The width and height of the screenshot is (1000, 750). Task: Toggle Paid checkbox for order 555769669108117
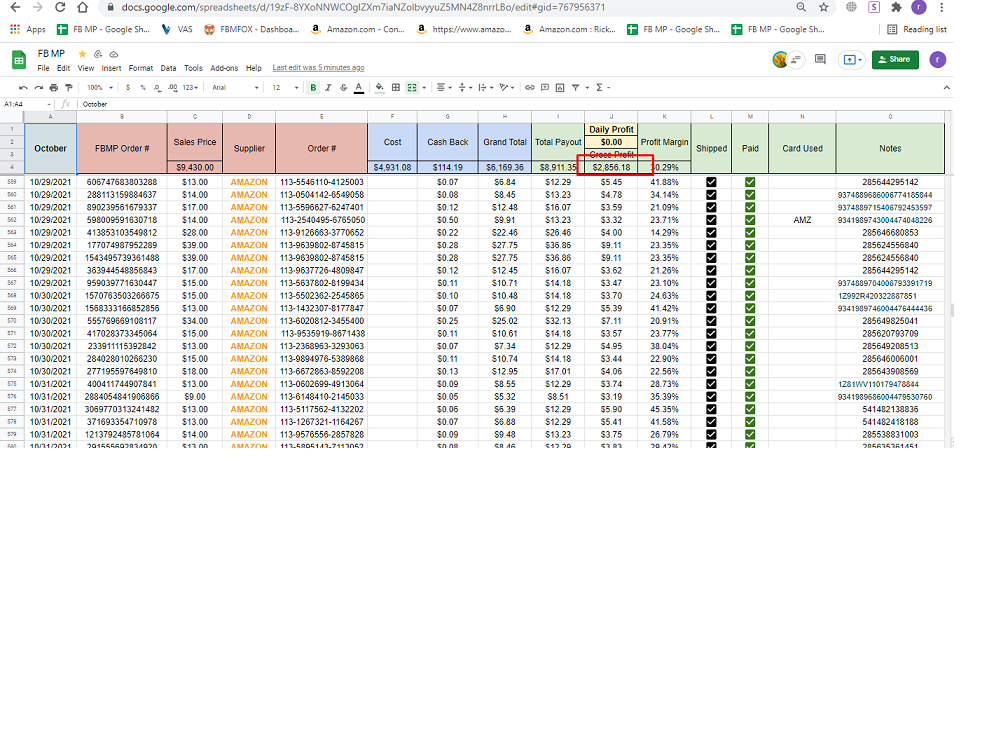point(750,321)
